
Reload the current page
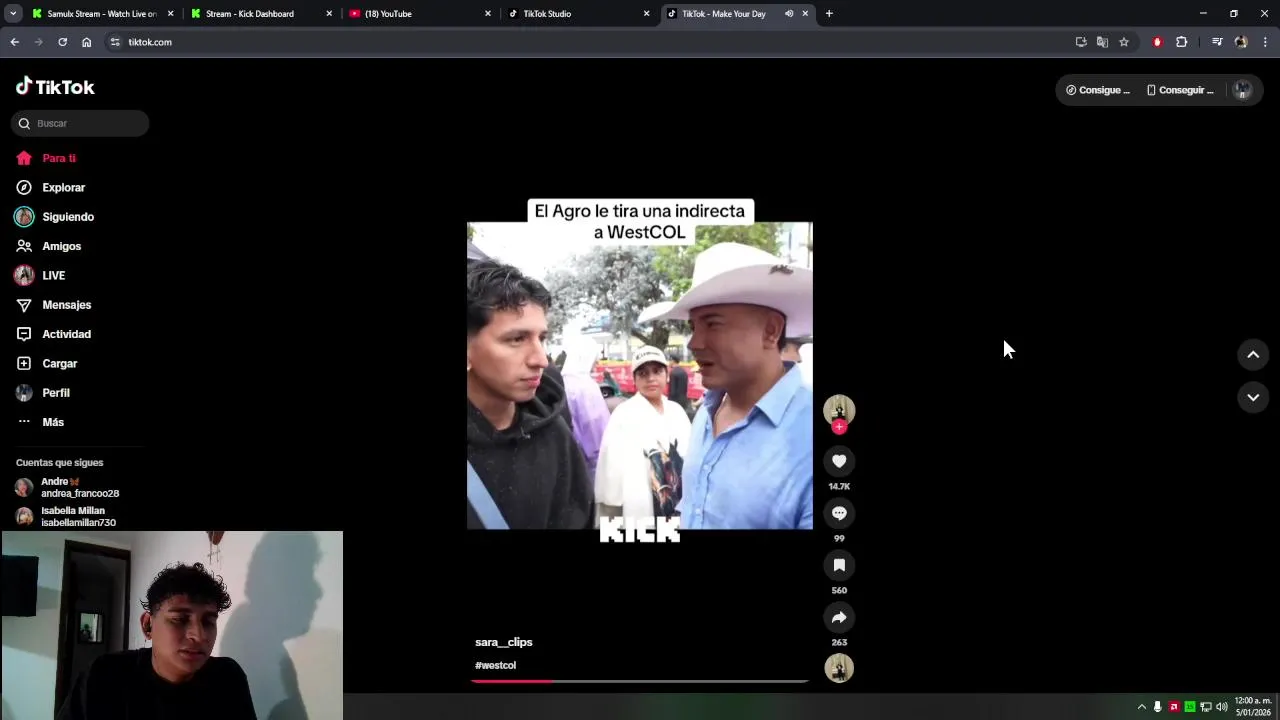click(x=62, y=42)
